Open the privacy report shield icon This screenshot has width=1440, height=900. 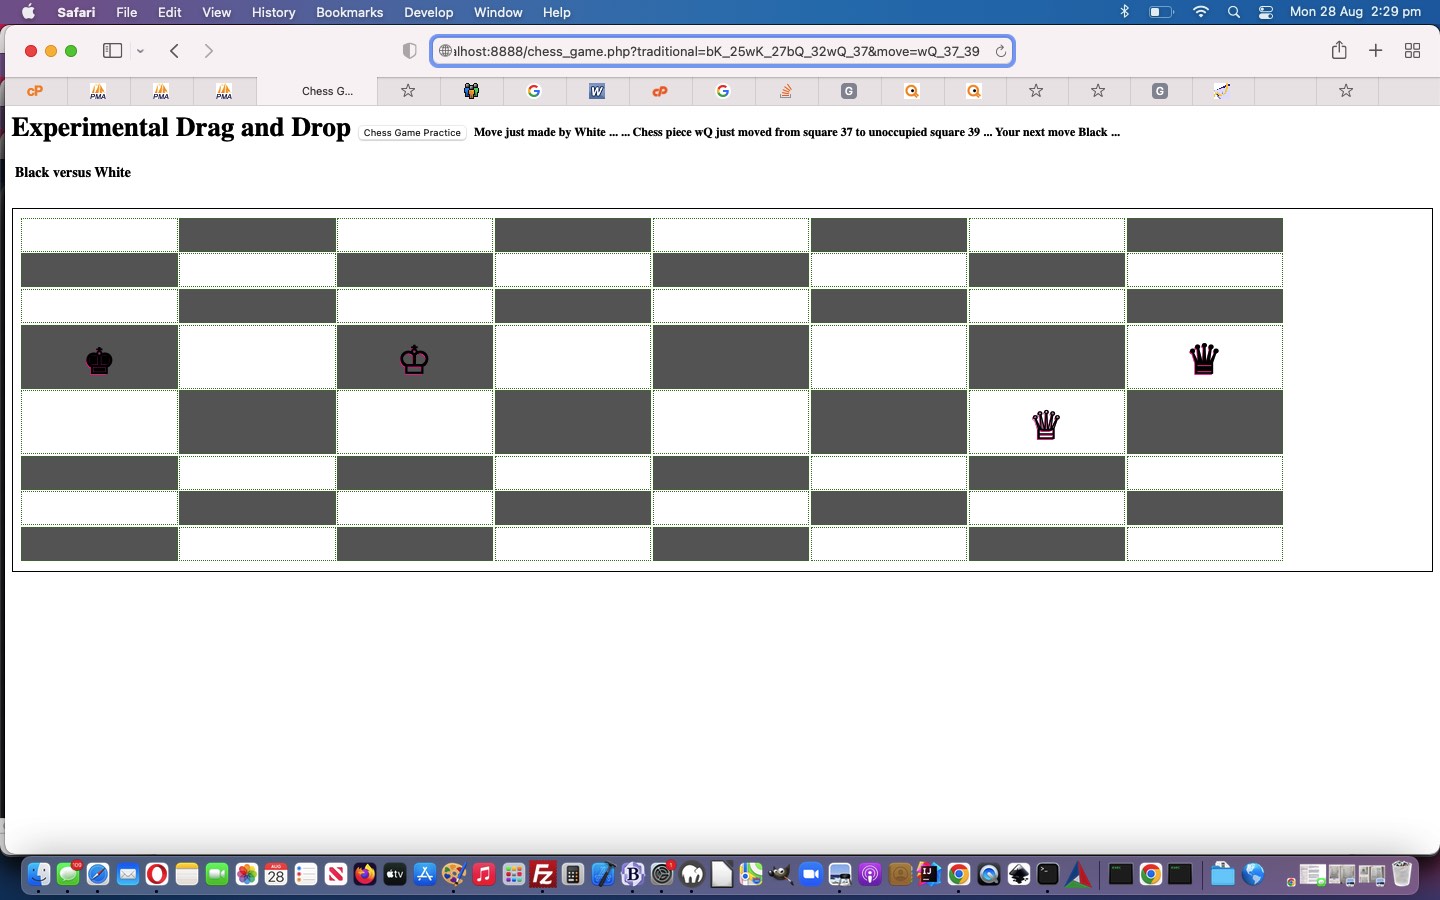tap(409, 51)
